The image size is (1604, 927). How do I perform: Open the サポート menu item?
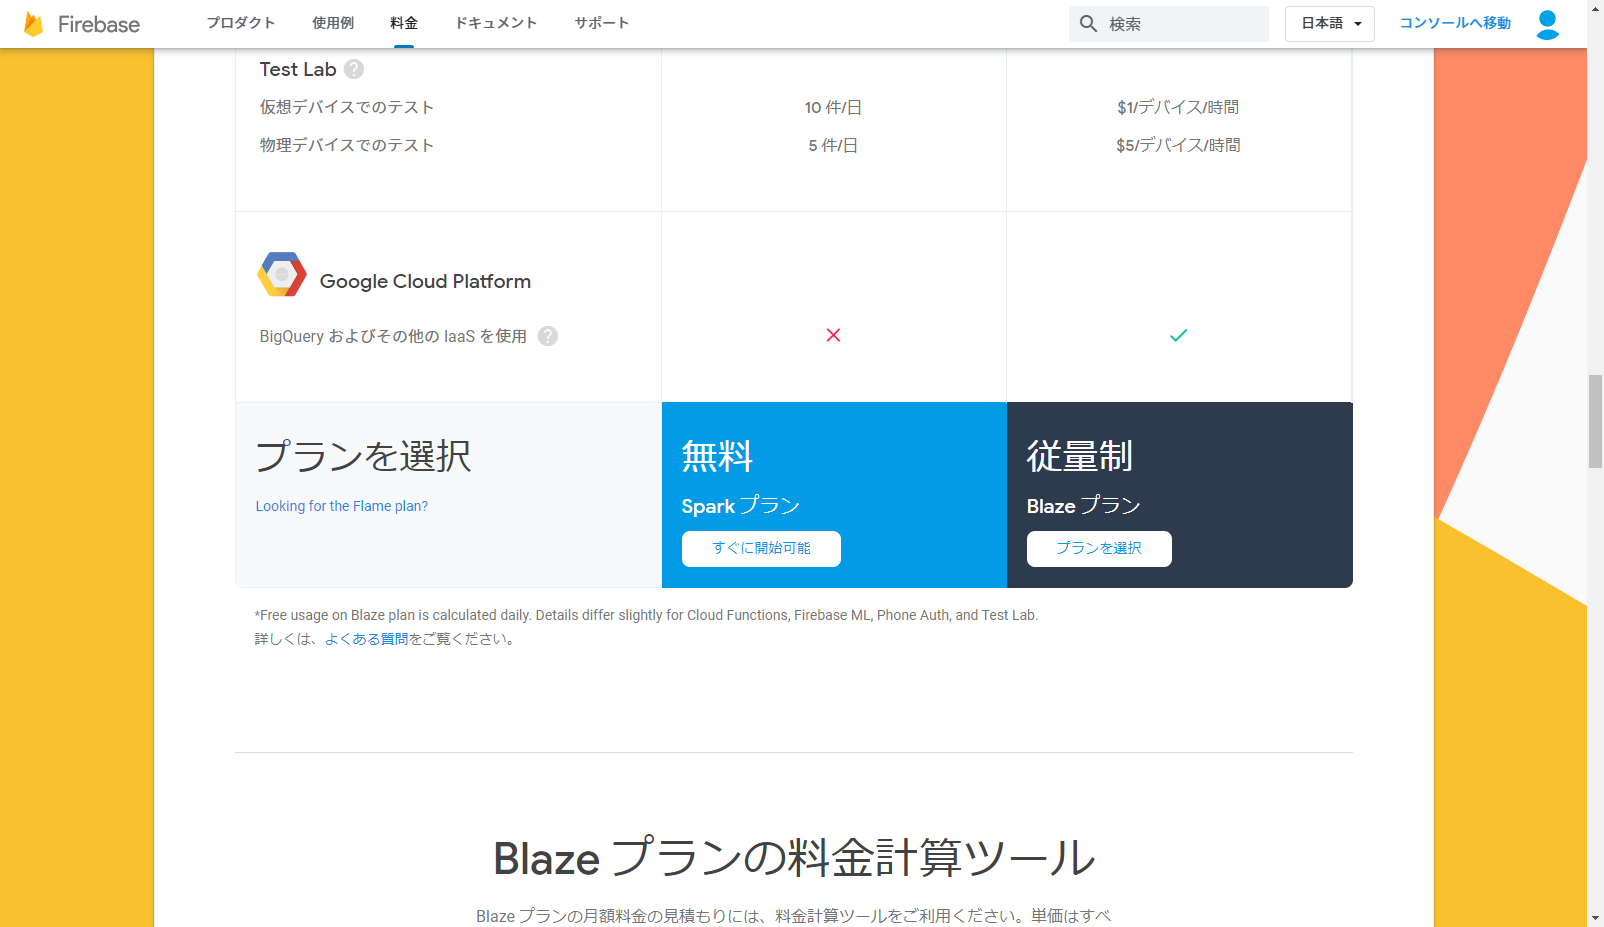tap(602, 23)
